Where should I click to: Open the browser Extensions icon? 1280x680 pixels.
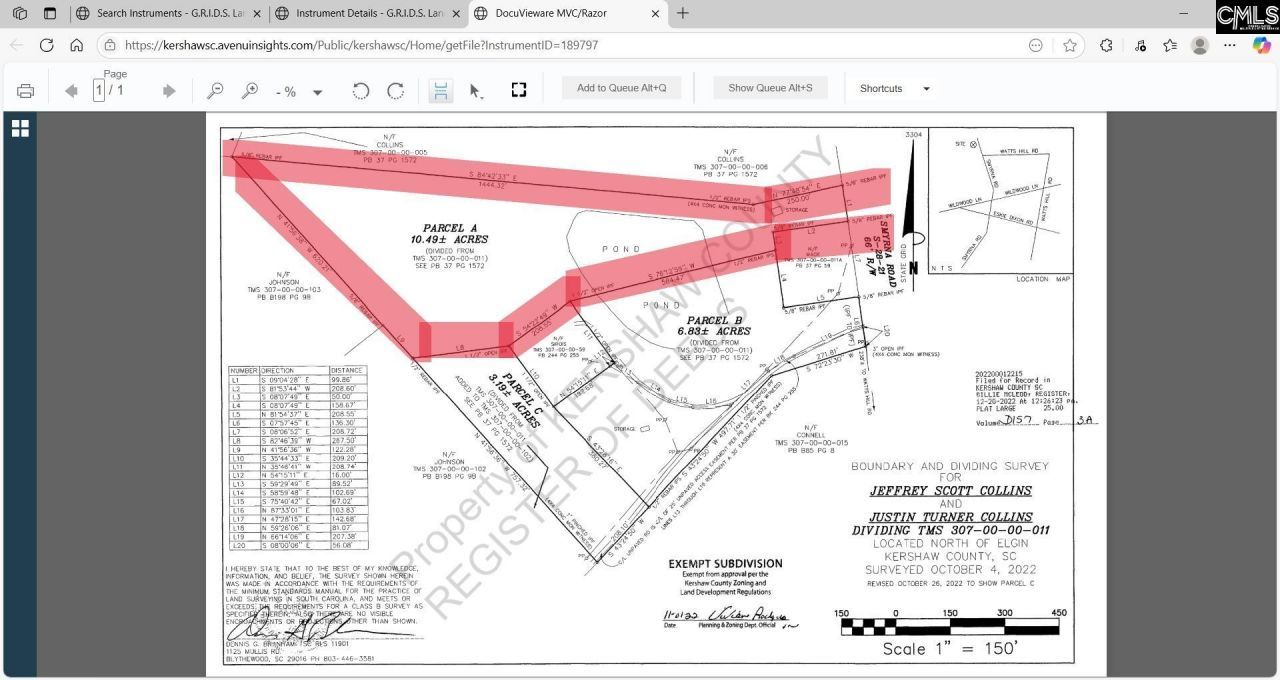tap(1106, 45)
